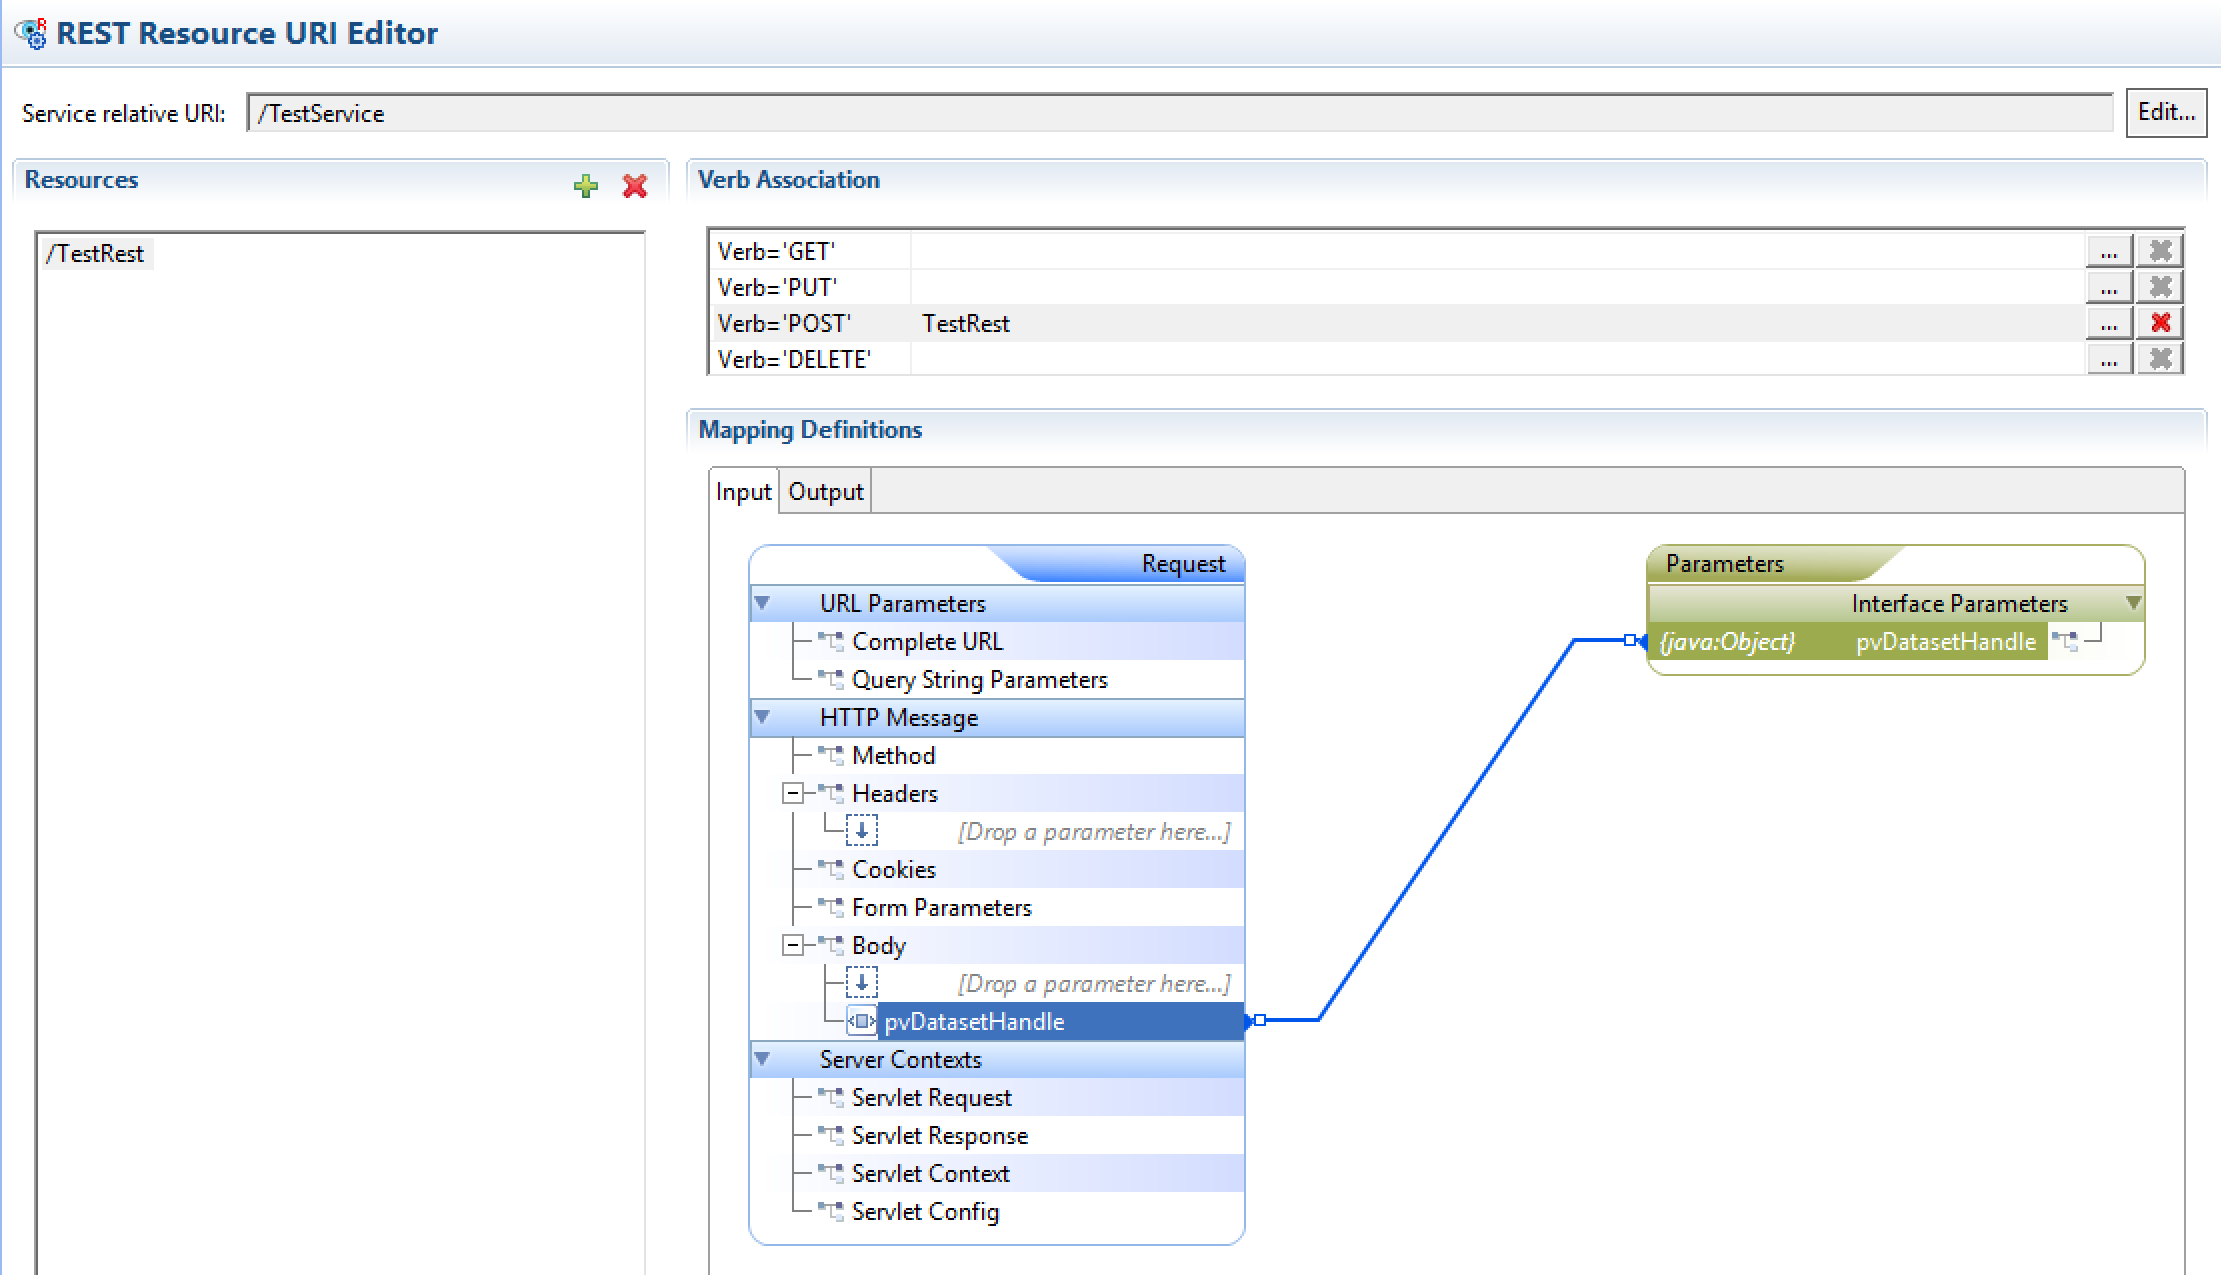Collapse the URL Parameters section
This screenshot has height=1275, width=2221.
click(763, 603)
